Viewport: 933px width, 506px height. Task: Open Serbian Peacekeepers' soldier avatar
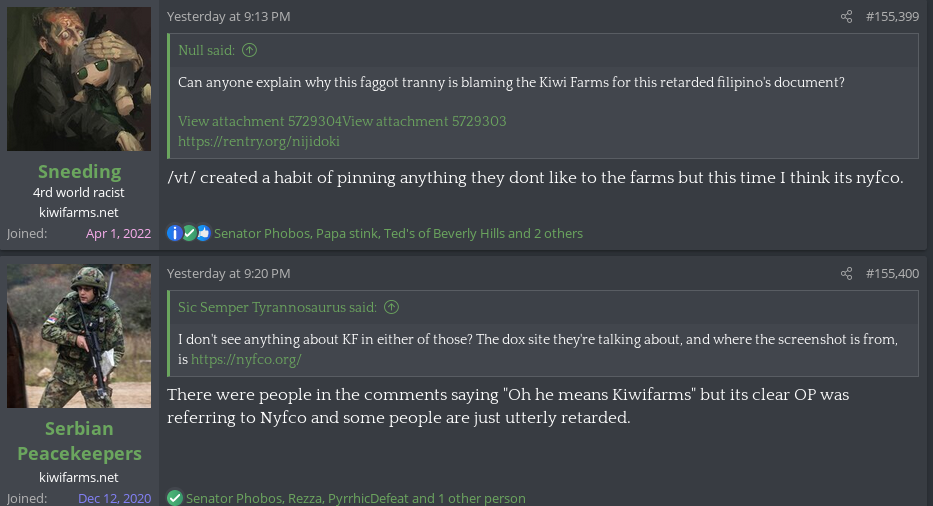[x=79, y=335]
